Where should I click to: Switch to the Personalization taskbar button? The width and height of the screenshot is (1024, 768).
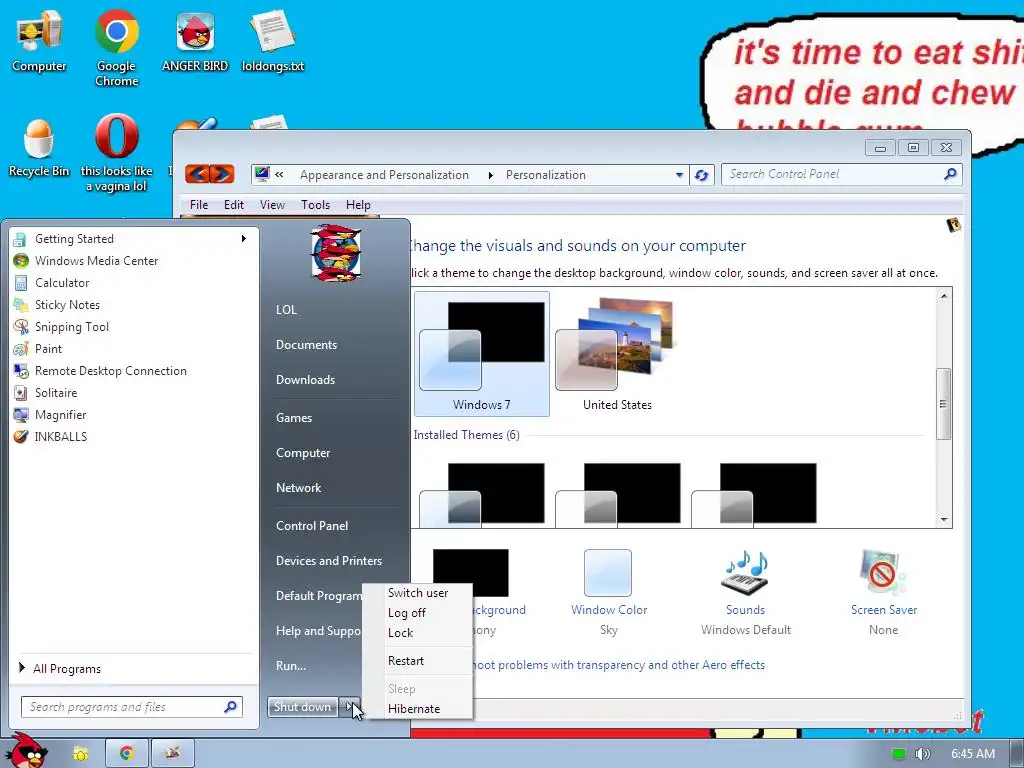(x=172, y=754)
